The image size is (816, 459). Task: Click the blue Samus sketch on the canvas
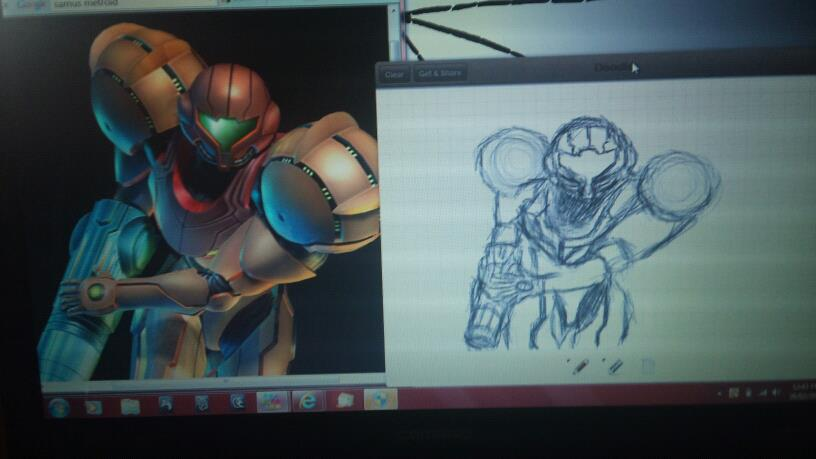click(x=593, y=233)
